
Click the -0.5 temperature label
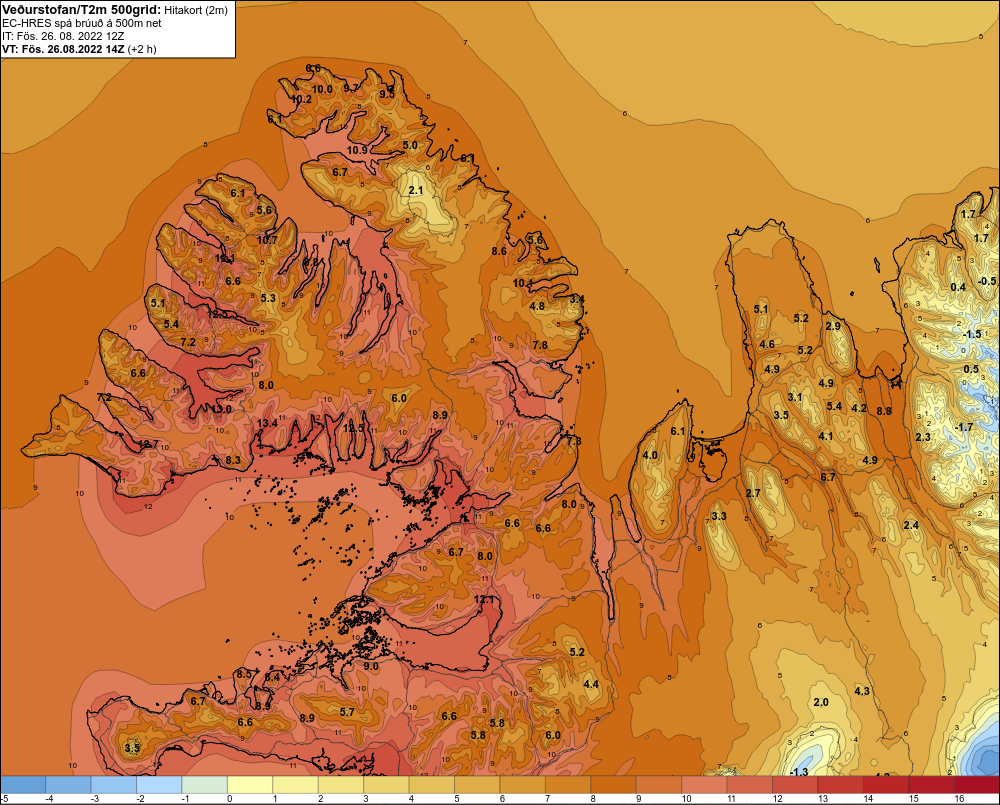[x=986, y=281]
